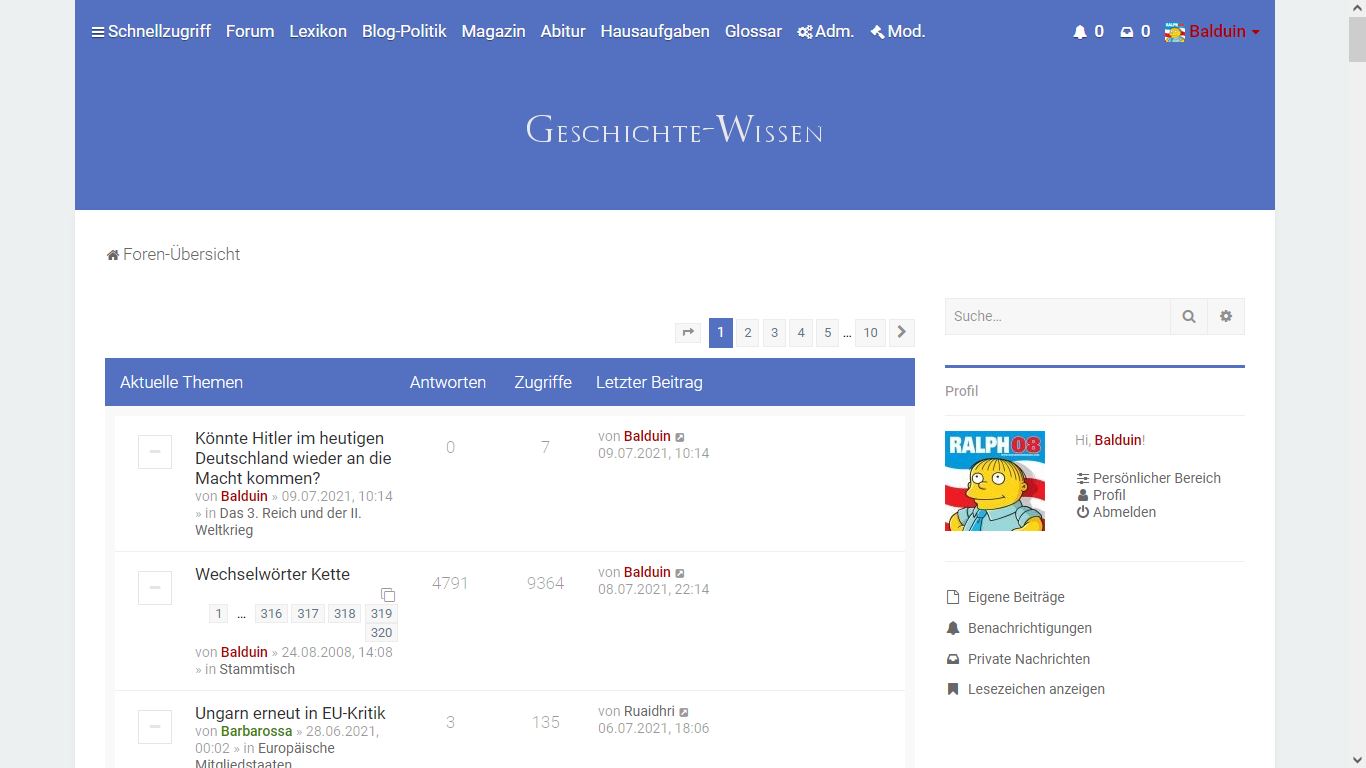The width and height of the screenshot is (1366, 768).
Task: Click the notifications bell icon in header
Action: [x=1080, y=32]
